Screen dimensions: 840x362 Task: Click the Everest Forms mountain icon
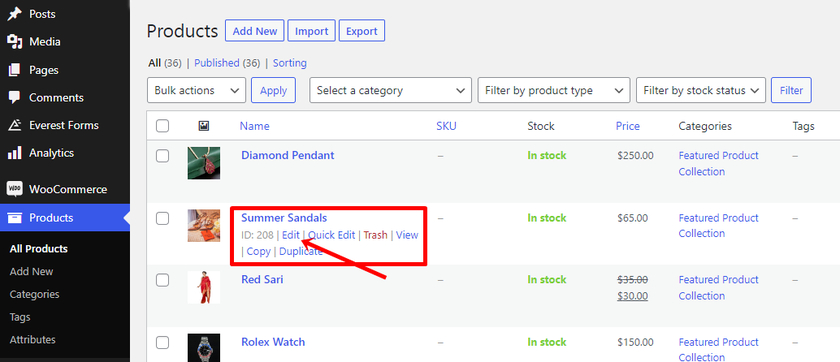click(x=14, y=125)
